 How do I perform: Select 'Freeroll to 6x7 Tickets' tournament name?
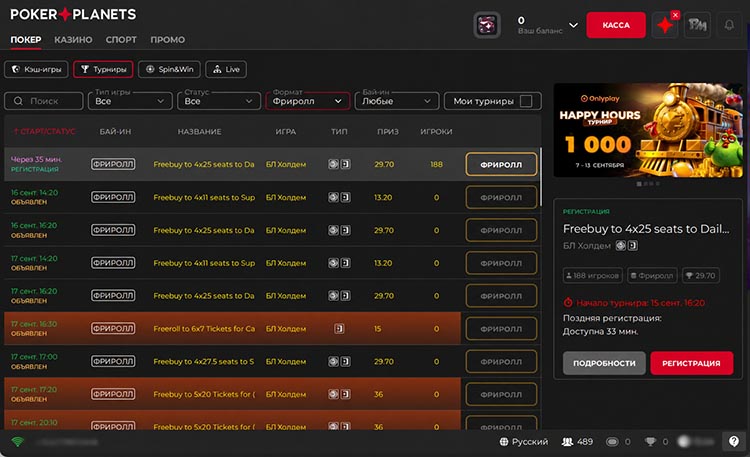tap(204, 329)
